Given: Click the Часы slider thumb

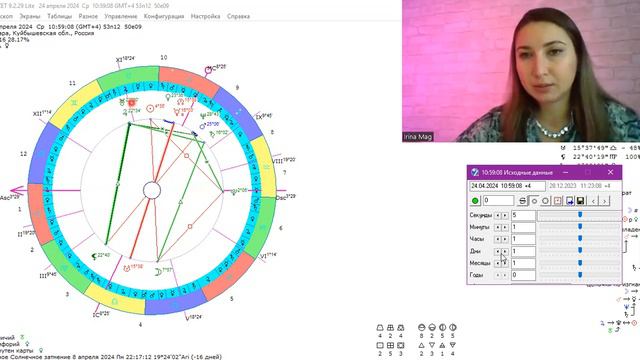Looking at the screenshot, I should (580, 238).
